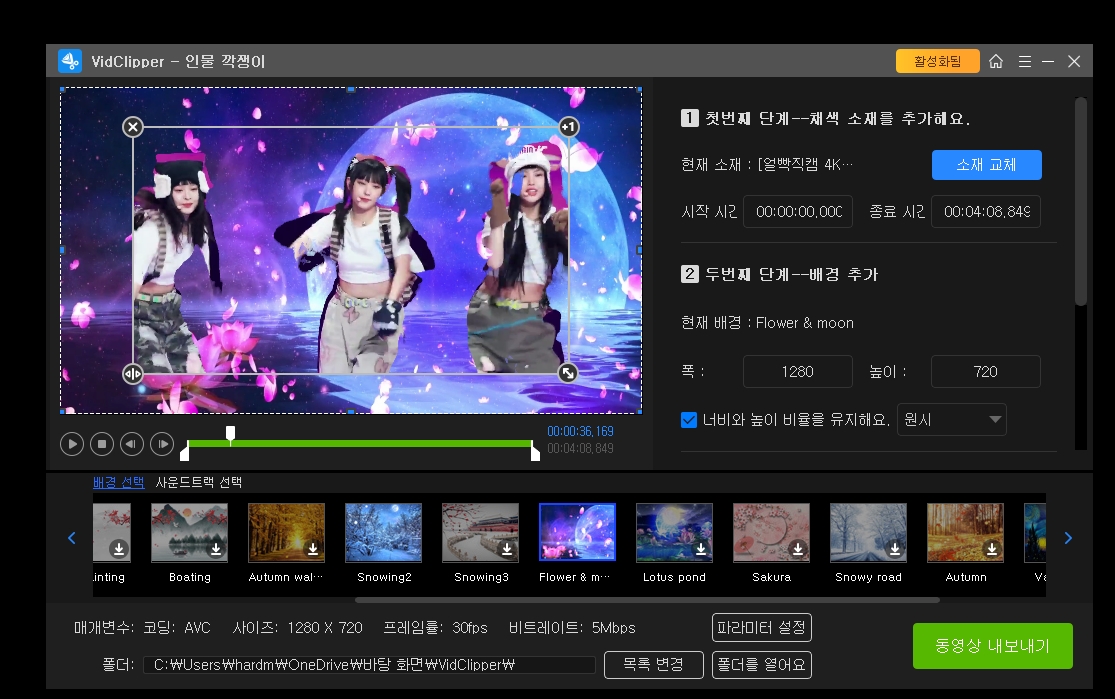The width and height of the screenshot is (1115, 699).
Task: Stop the preview playback
Action: tap(102, 444)
